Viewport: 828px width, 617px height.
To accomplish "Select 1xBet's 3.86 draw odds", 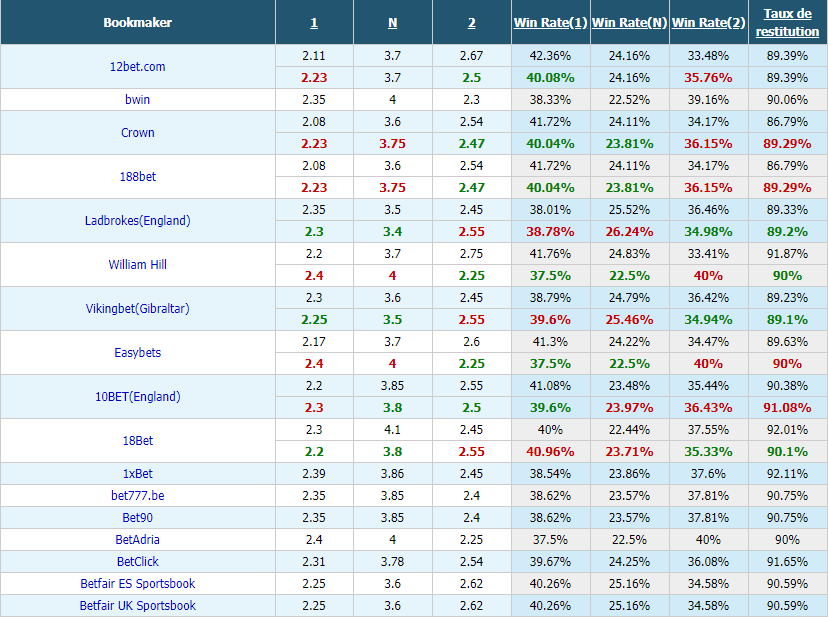I will (392, 474).
